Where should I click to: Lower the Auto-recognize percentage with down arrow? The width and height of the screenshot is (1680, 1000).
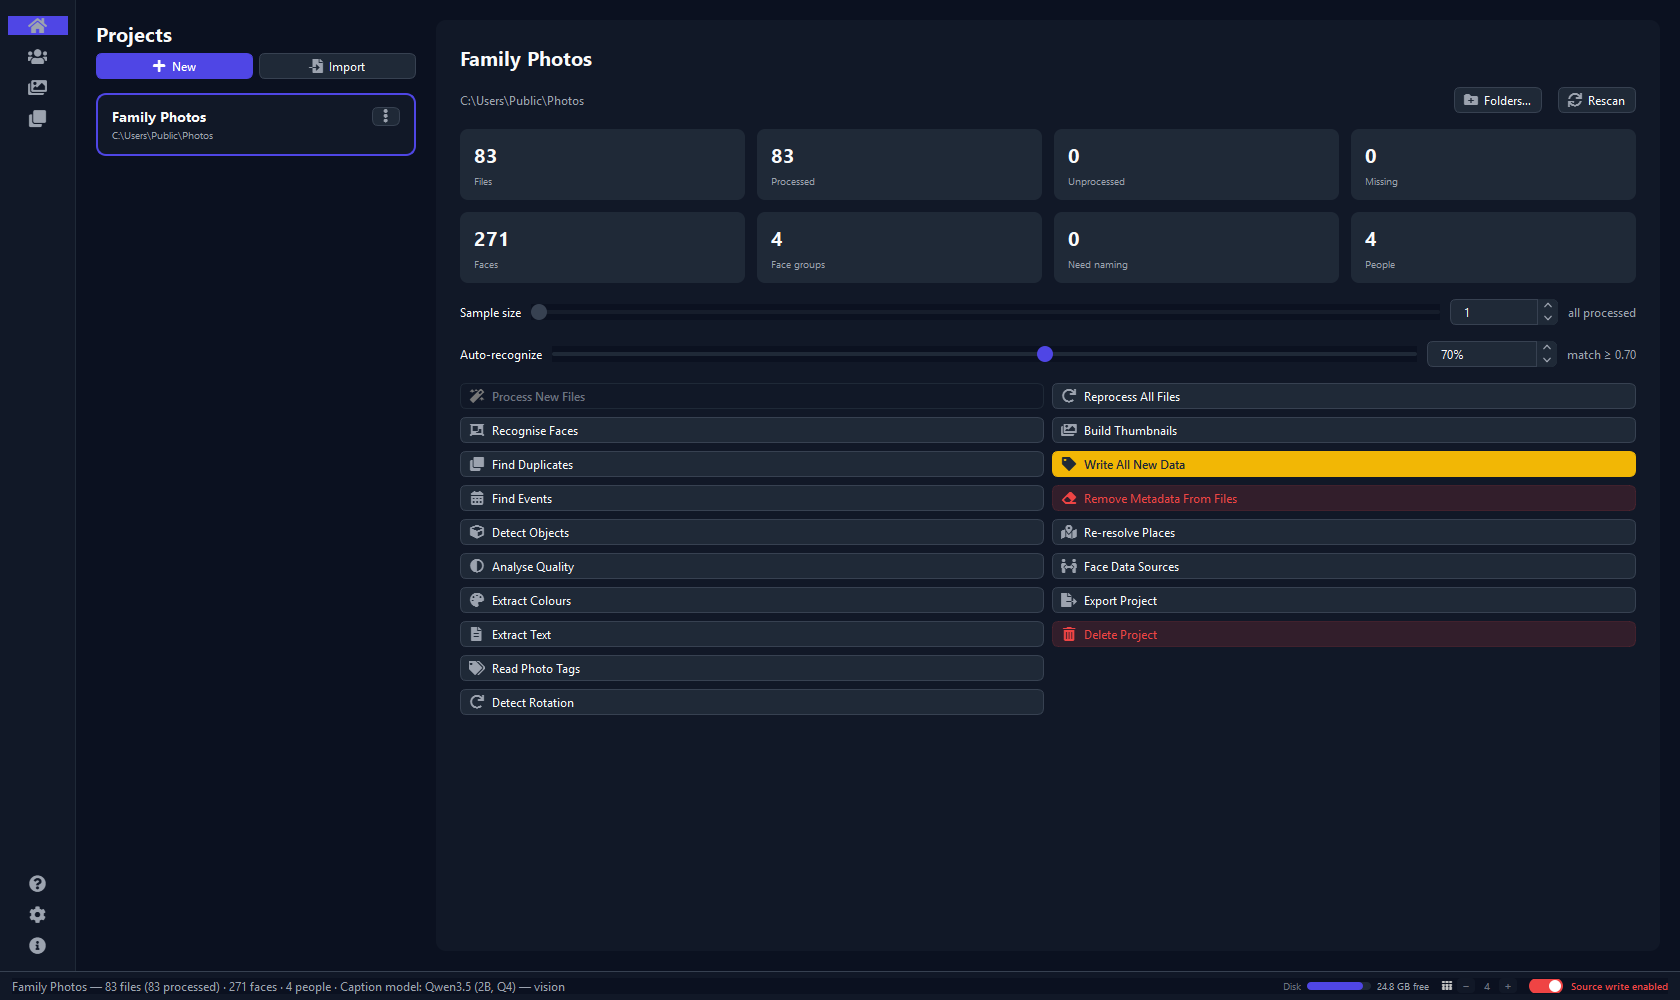tap(1547, 361)
